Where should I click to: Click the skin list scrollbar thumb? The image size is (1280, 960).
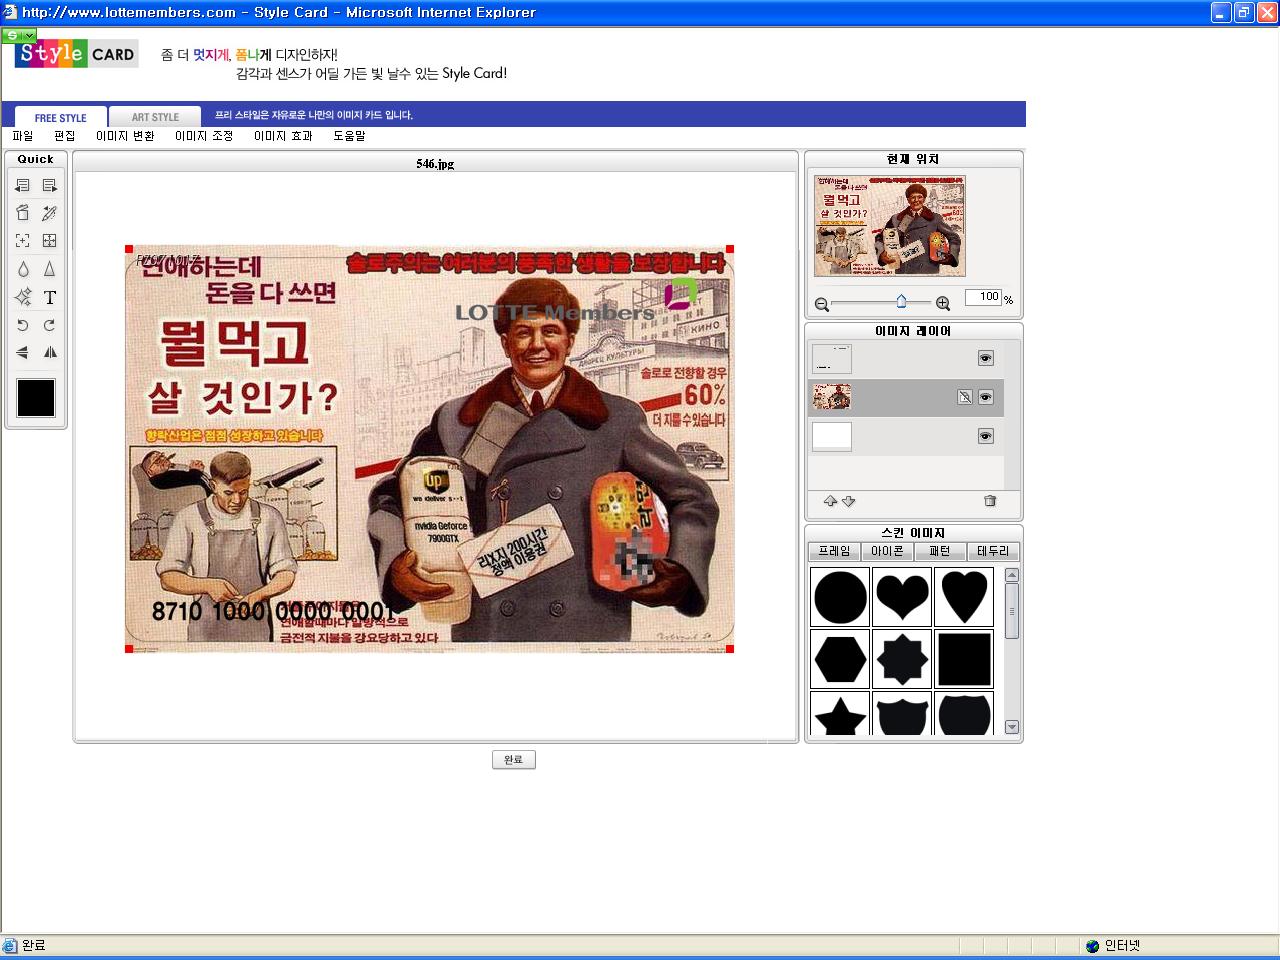click(x=1012, y=611)
